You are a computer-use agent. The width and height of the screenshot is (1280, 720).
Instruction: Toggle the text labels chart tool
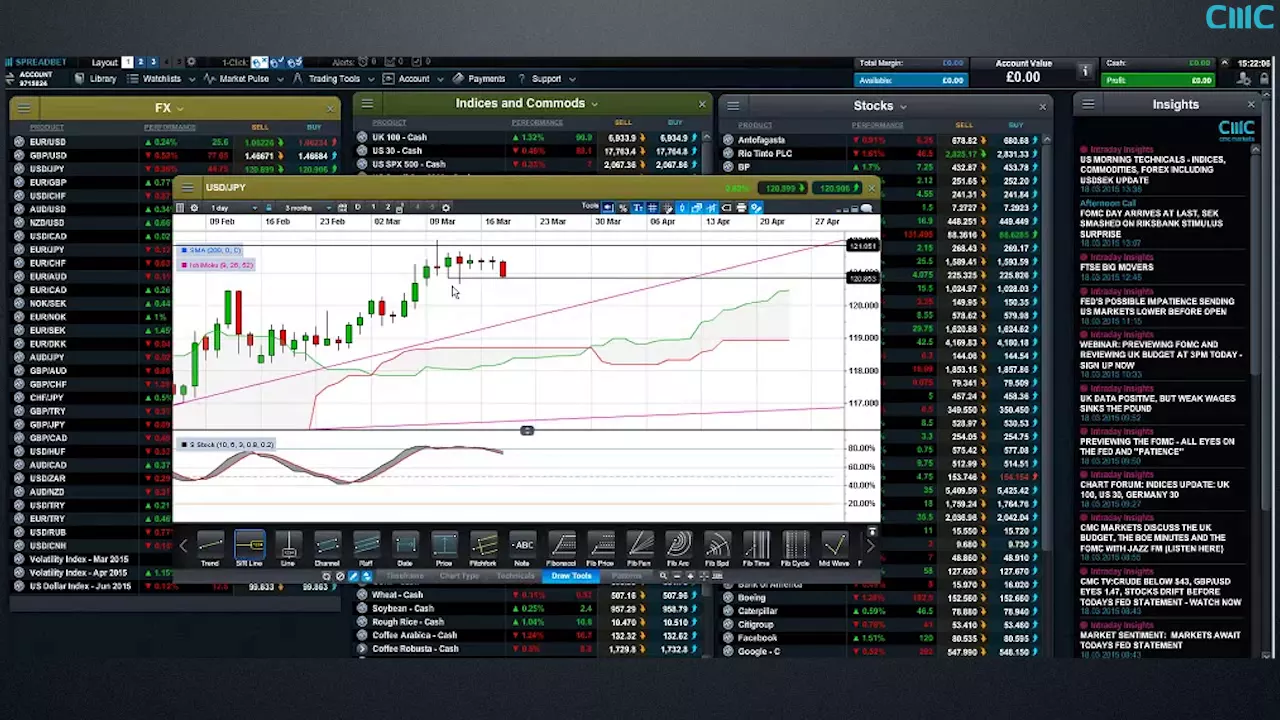[x=637, y=208]
